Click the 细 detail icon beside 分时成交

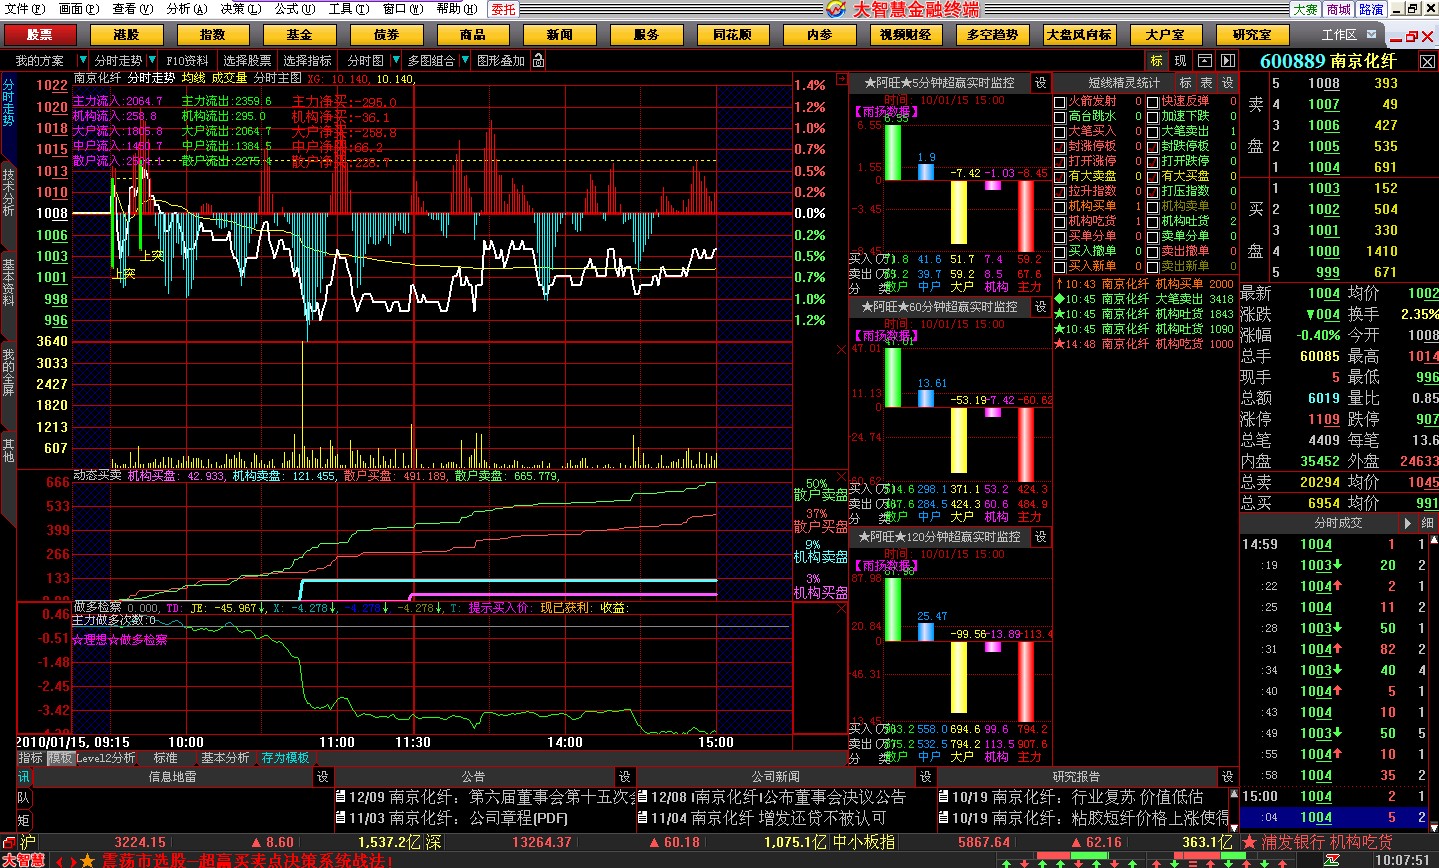(1428, 523)
